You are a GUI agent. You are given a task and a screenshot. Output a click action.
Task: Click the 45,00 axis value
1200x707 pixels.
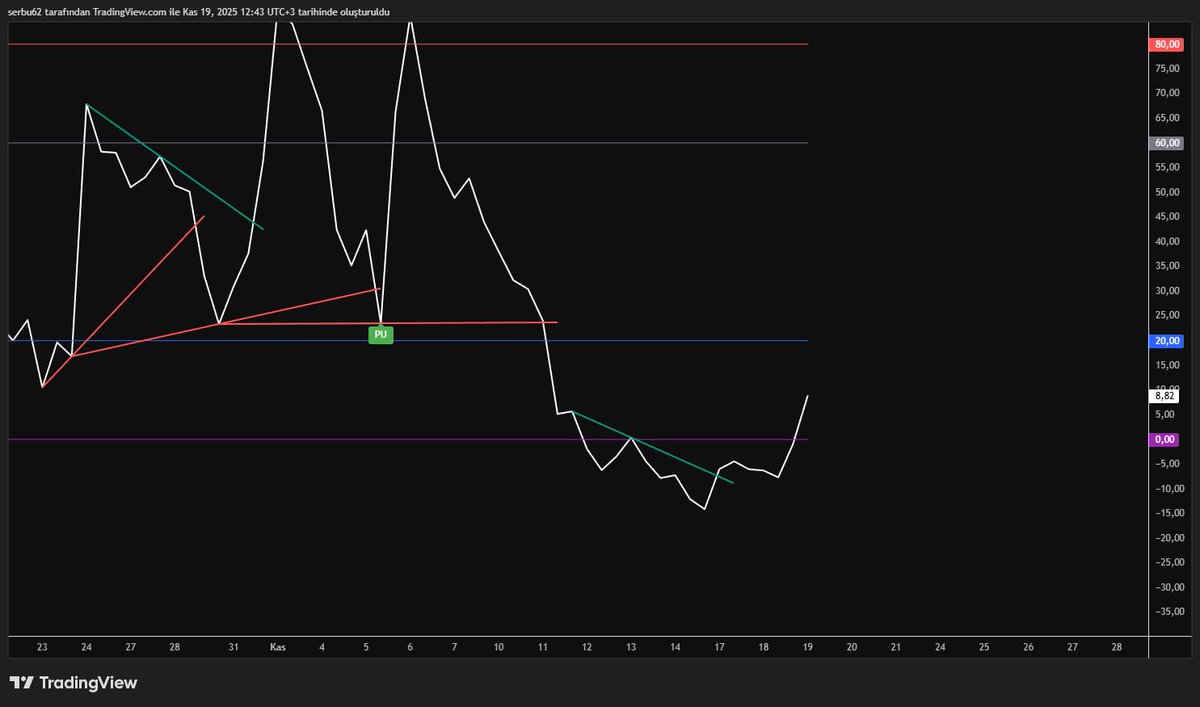click(1166, 217)
